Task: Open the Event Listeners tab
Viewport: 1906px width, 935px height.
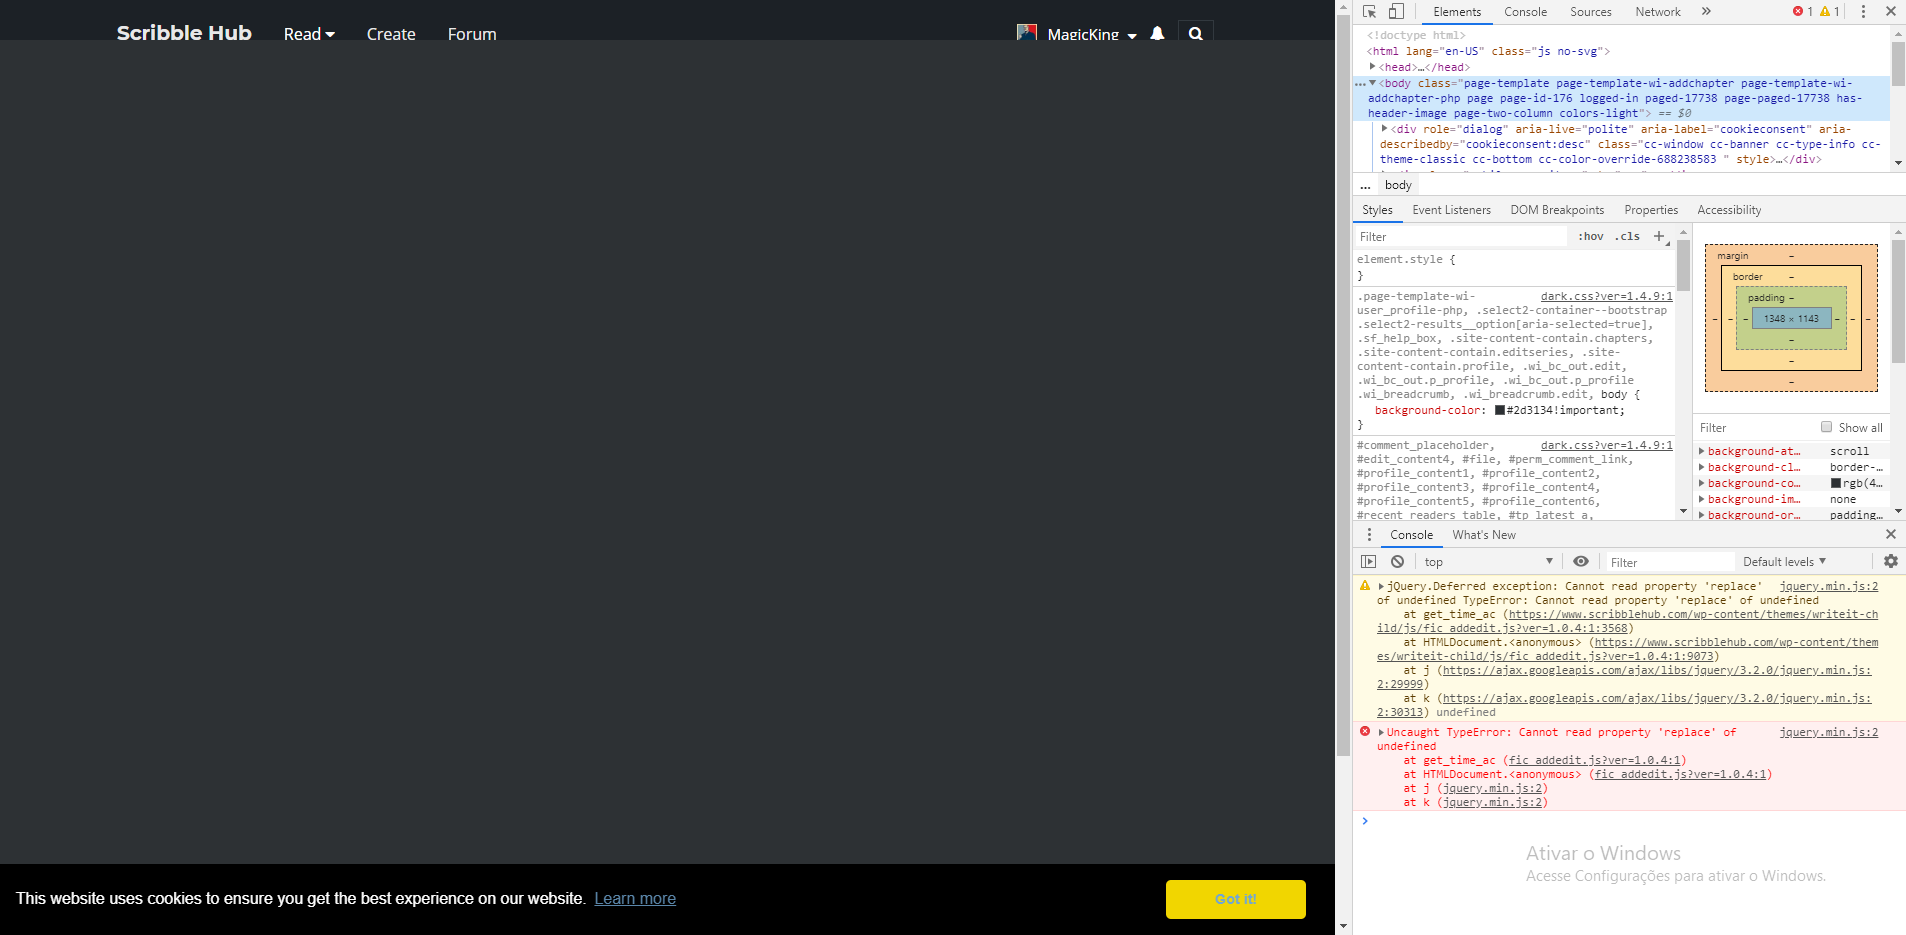Action: pos(1451,210)
